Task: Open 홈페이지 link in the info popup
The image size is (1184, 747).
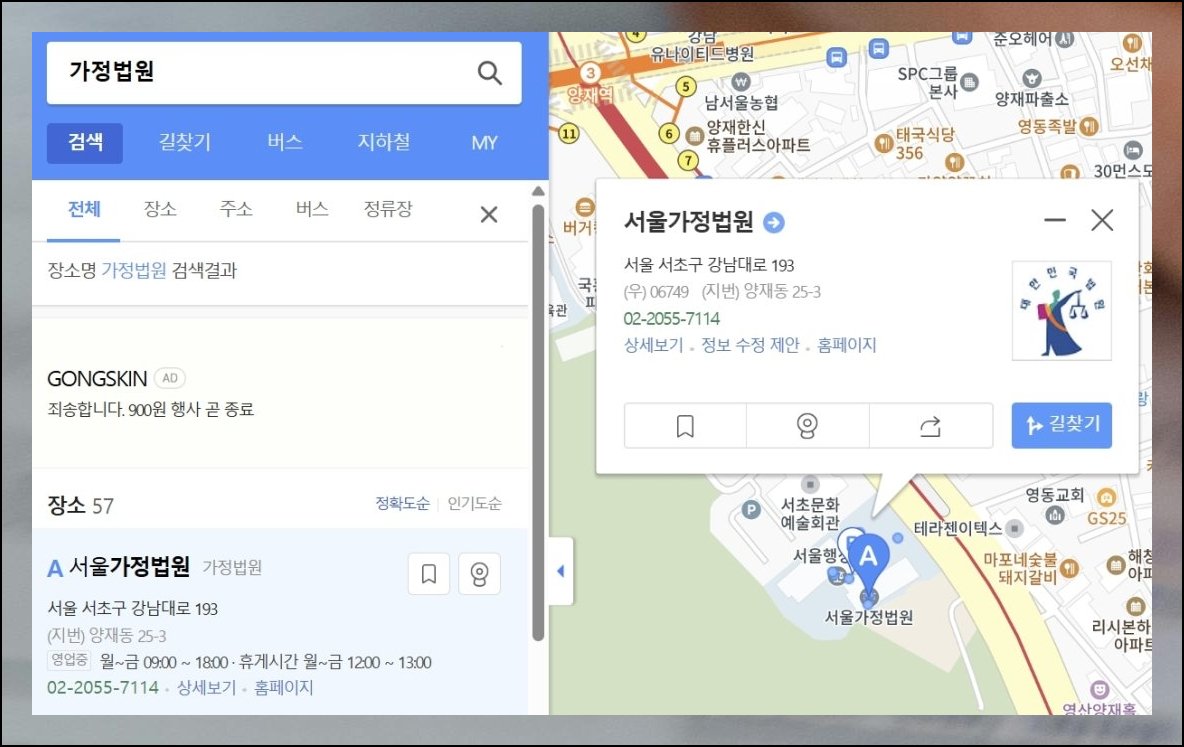Action: pyautogui.click(x=846, y=345)
